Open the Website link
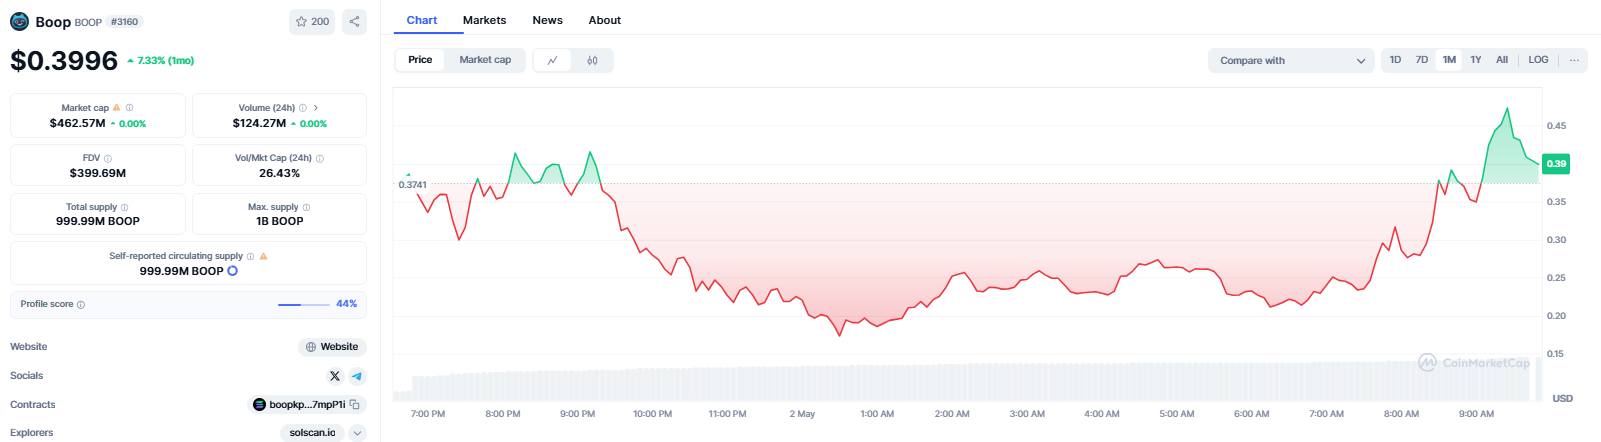 point(332,347)
